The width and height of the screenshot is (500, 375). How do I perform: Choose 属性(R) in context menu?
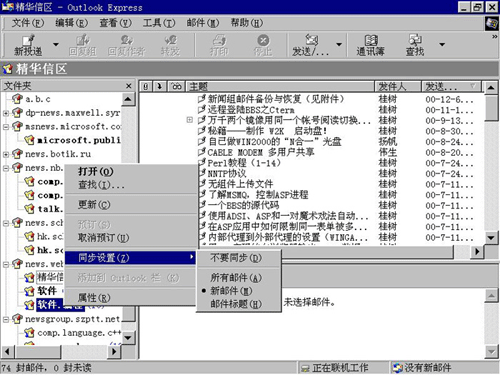pyautogui.click(x=94, y=297)
